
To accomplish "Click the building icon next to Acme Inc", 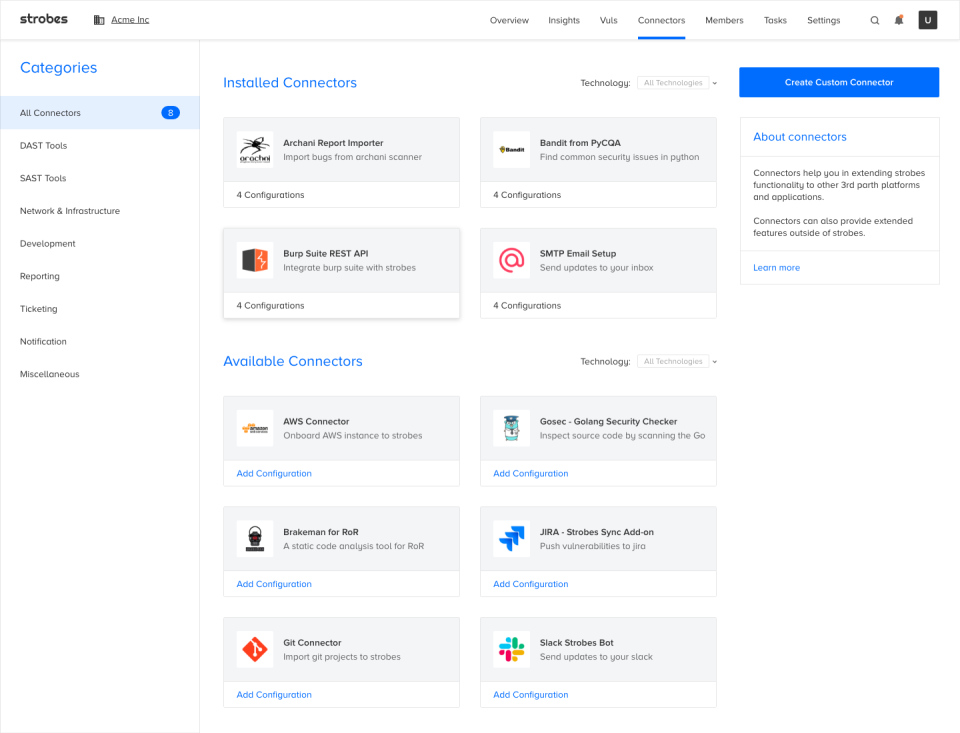I will [99, 20].
